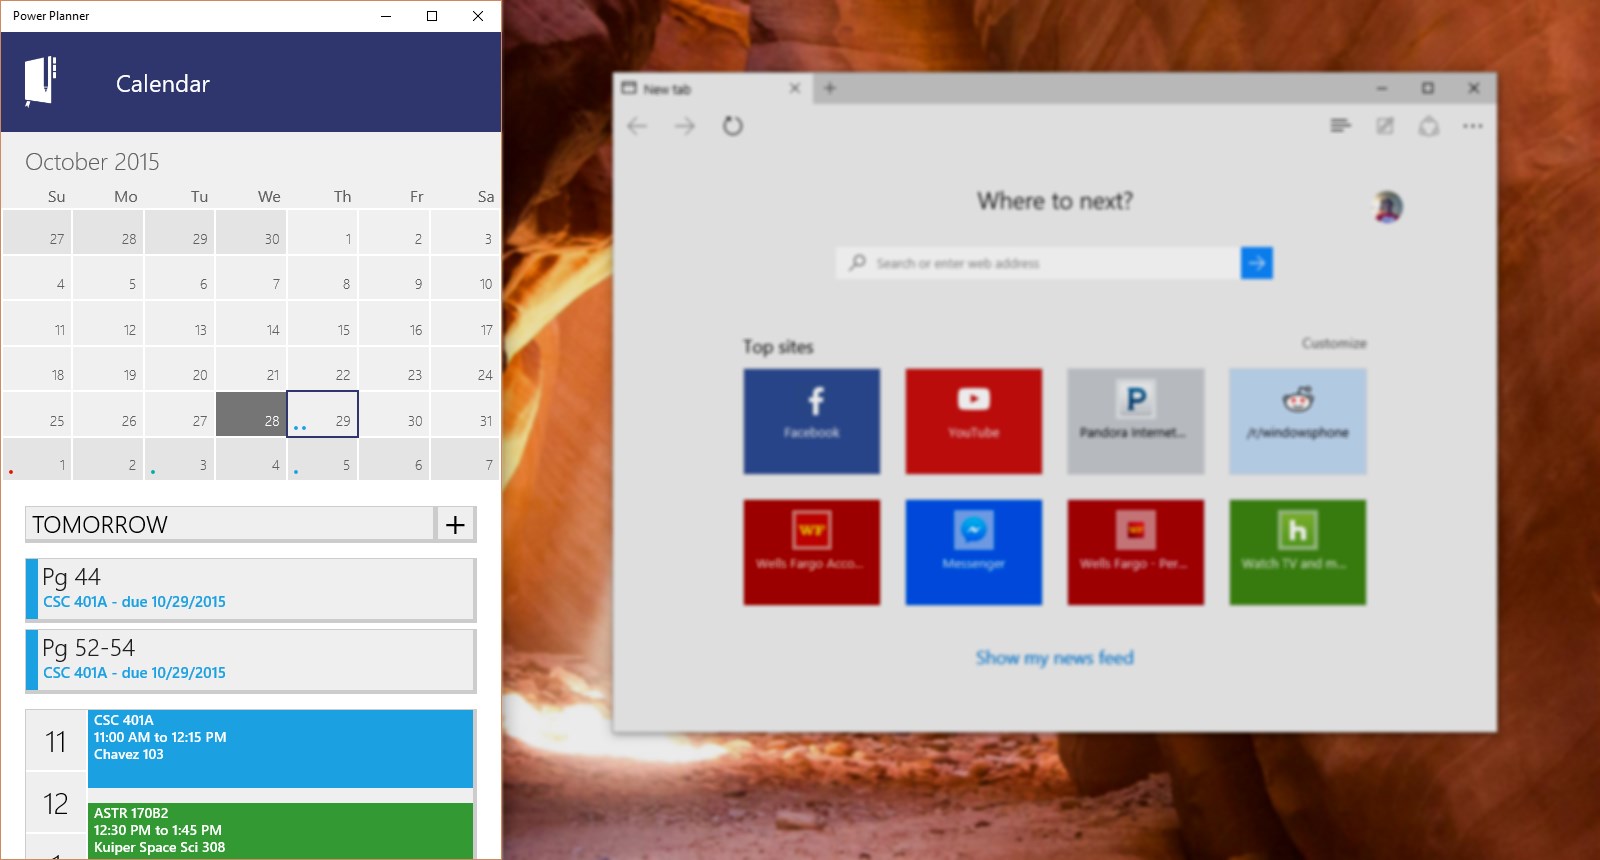Select October 12 in the calendar
The image size is (1600, 860).
(108, 323)
